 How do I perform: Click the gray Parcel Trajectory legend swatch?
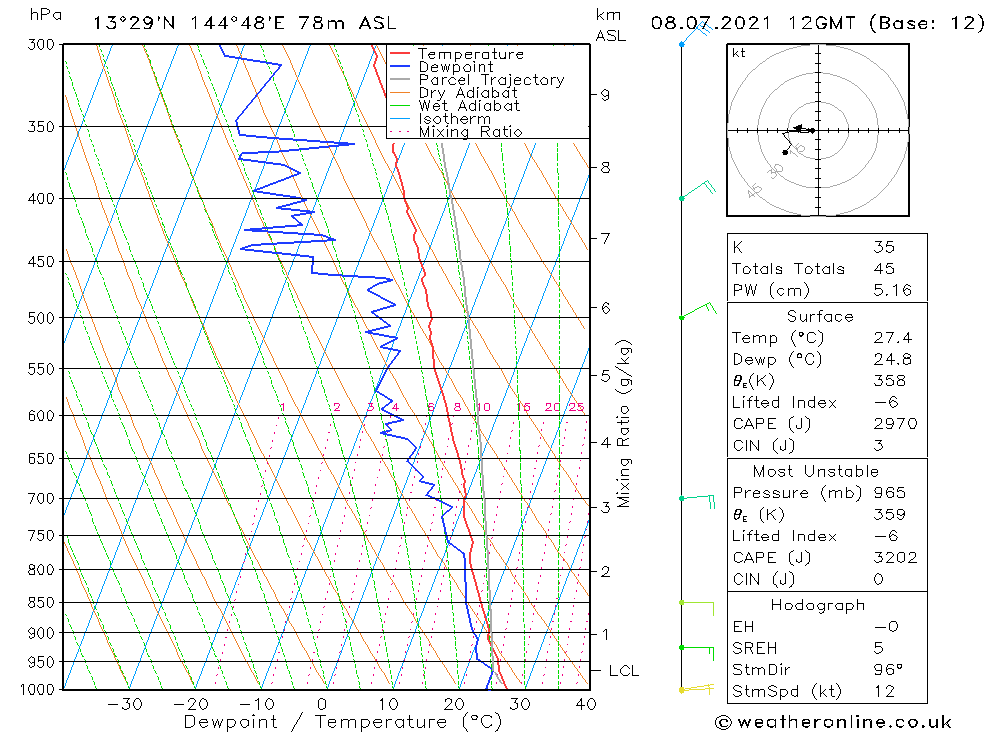[x=399, y=80]
